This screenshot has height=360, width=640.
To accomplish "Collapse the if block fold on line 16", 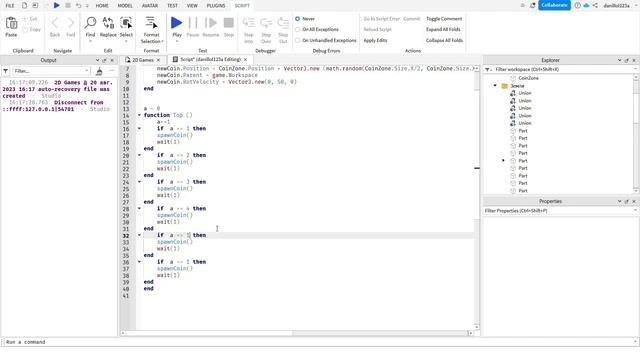I will pos(139,129).
